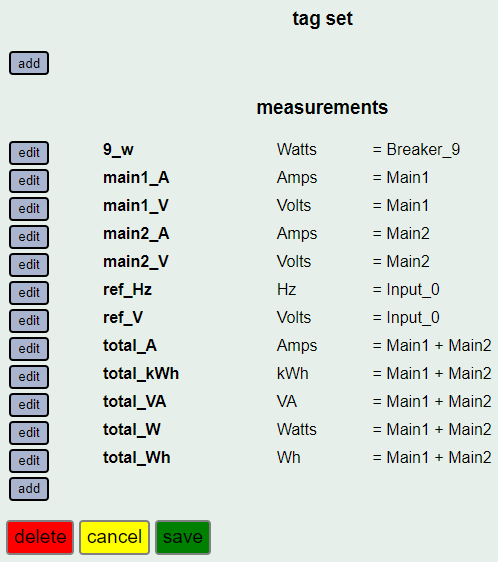Edit the total_VA measurement
Viewport: 498px width, 562px height.
(x=29, y=405)
